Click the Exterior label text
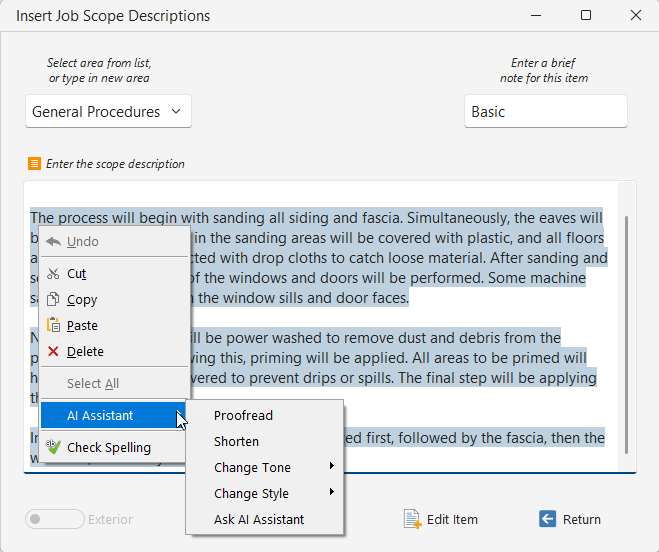Screen dimensions: 659x552 tap(111, 520)
